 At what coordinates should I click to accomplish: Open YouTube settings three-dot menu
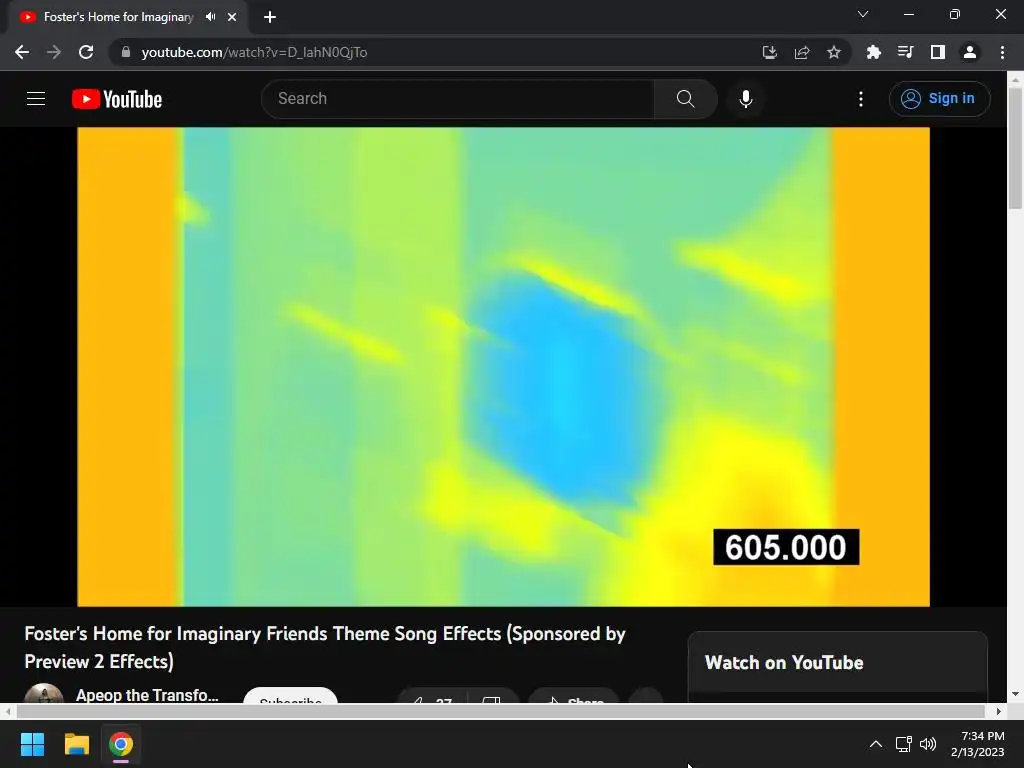click(861, 99)
